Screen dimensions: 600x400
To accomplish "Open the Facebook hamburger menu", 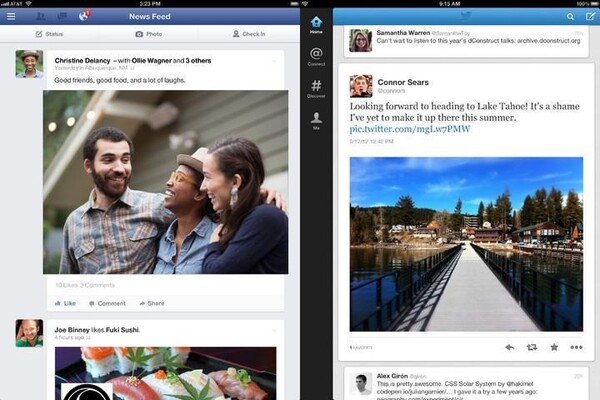I will click(x=11, y=16).
